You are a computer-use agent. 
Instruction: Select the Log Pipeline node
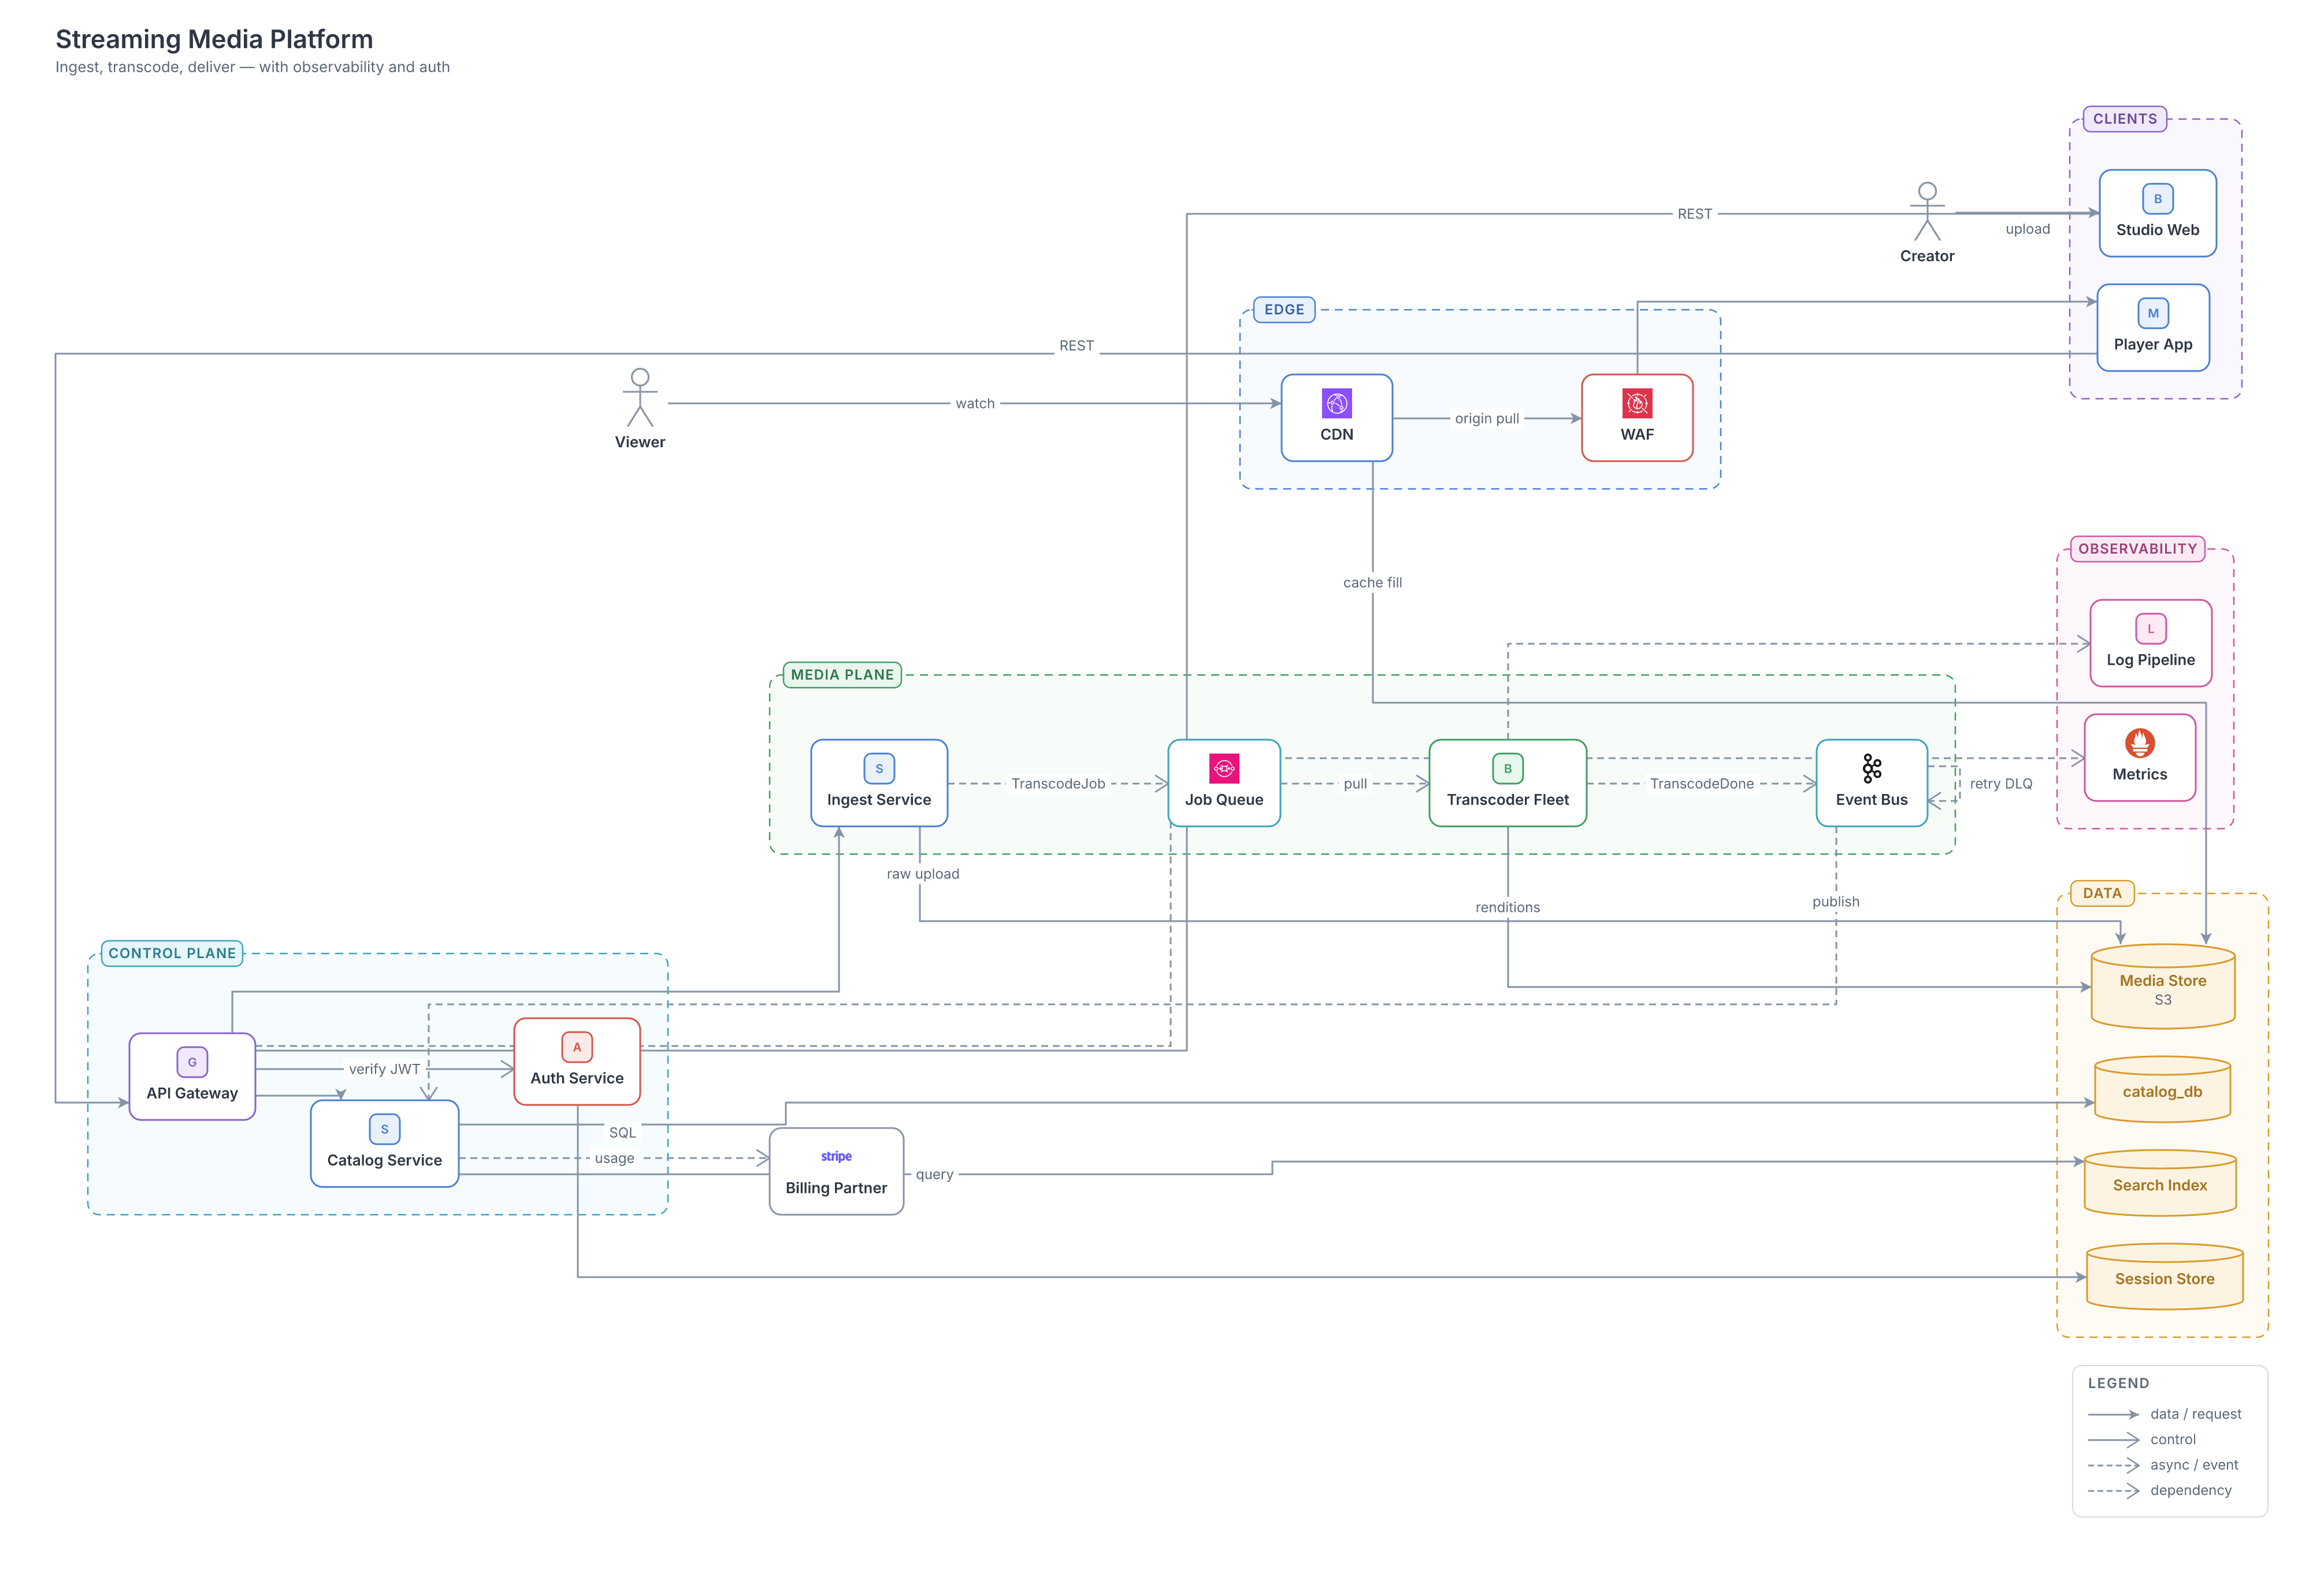pos(2150,643)
